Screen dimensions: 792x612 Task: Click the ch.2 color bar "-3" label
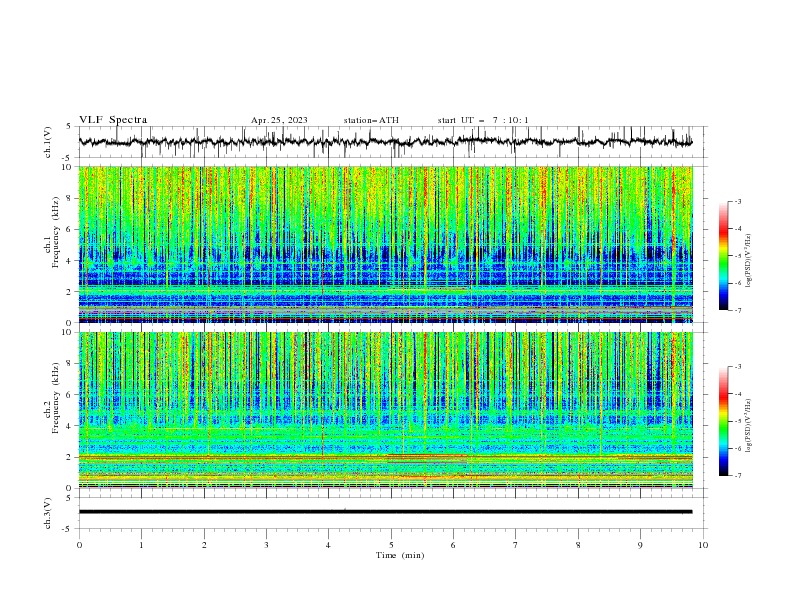[x=738, y=367]
